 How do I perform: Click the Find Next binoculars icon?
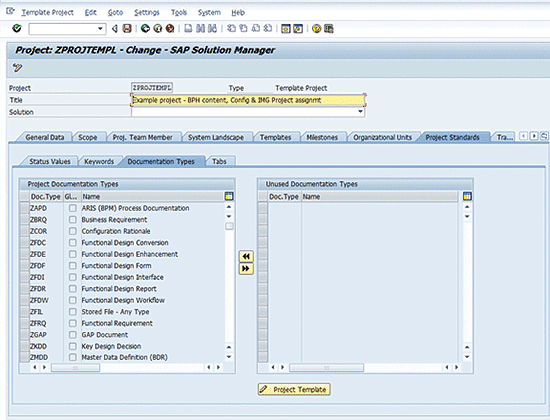pyautogui.click(x=212, y=28)
